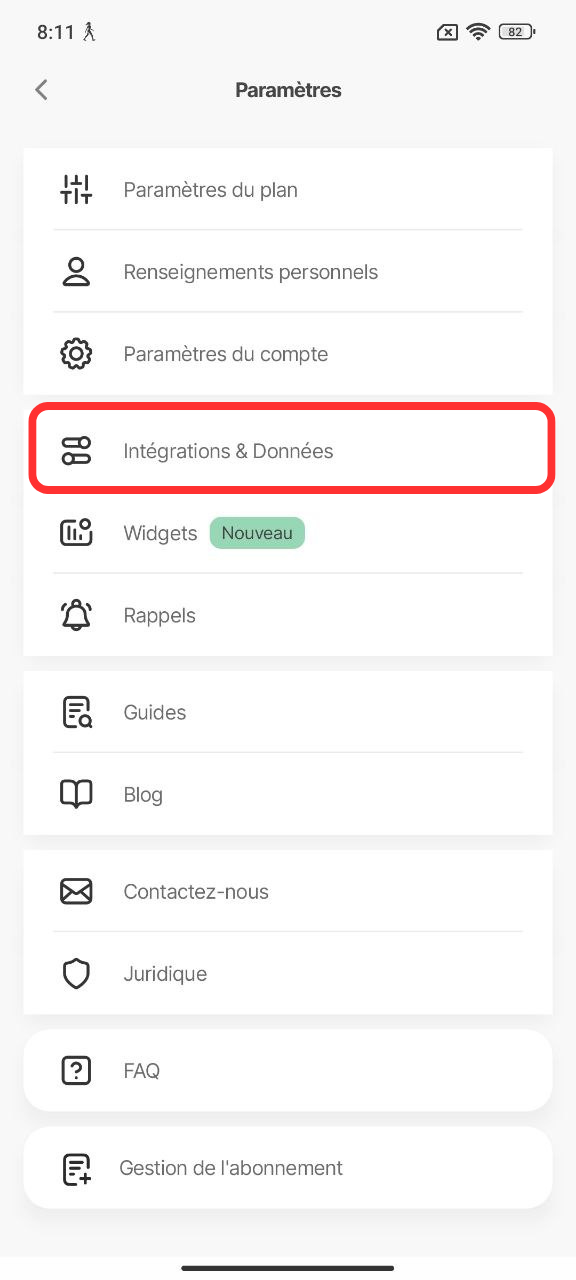Tap the chart icon beside Widgets
Screen dimensions: 576x1280
[76, 533]
